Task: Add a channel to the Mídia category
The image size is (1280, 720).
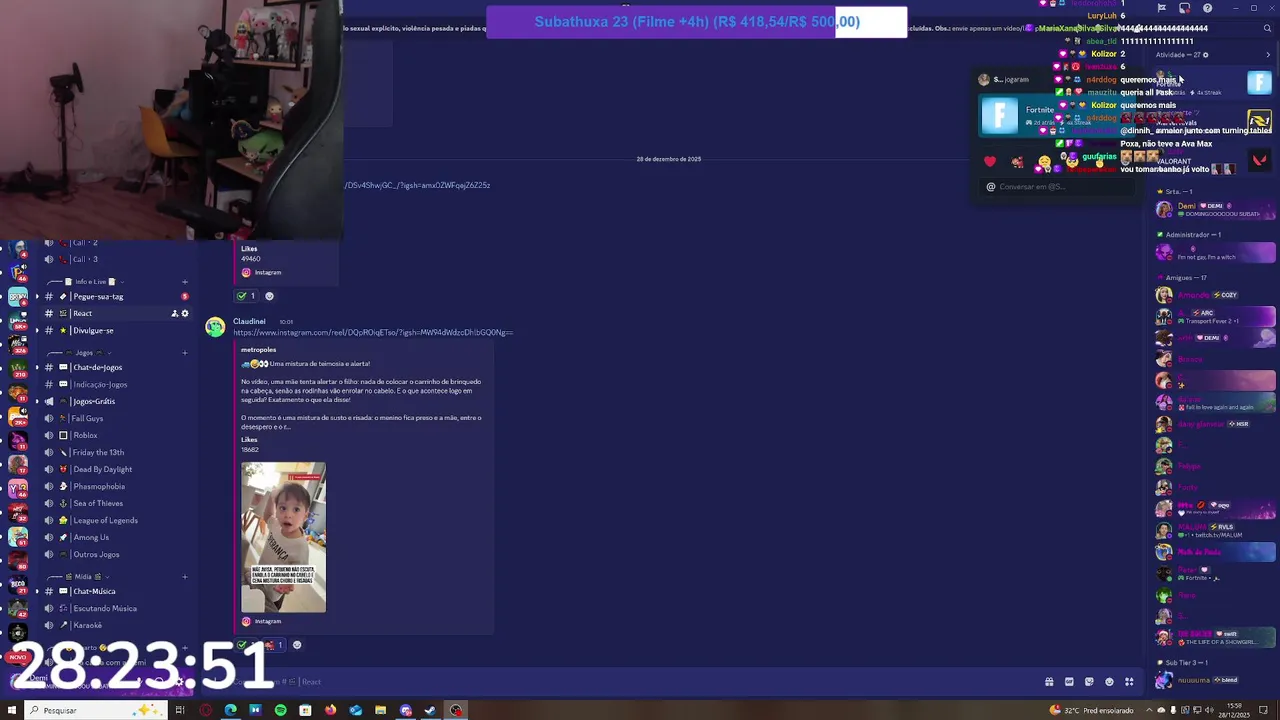Action: click(x=185, y=577)
